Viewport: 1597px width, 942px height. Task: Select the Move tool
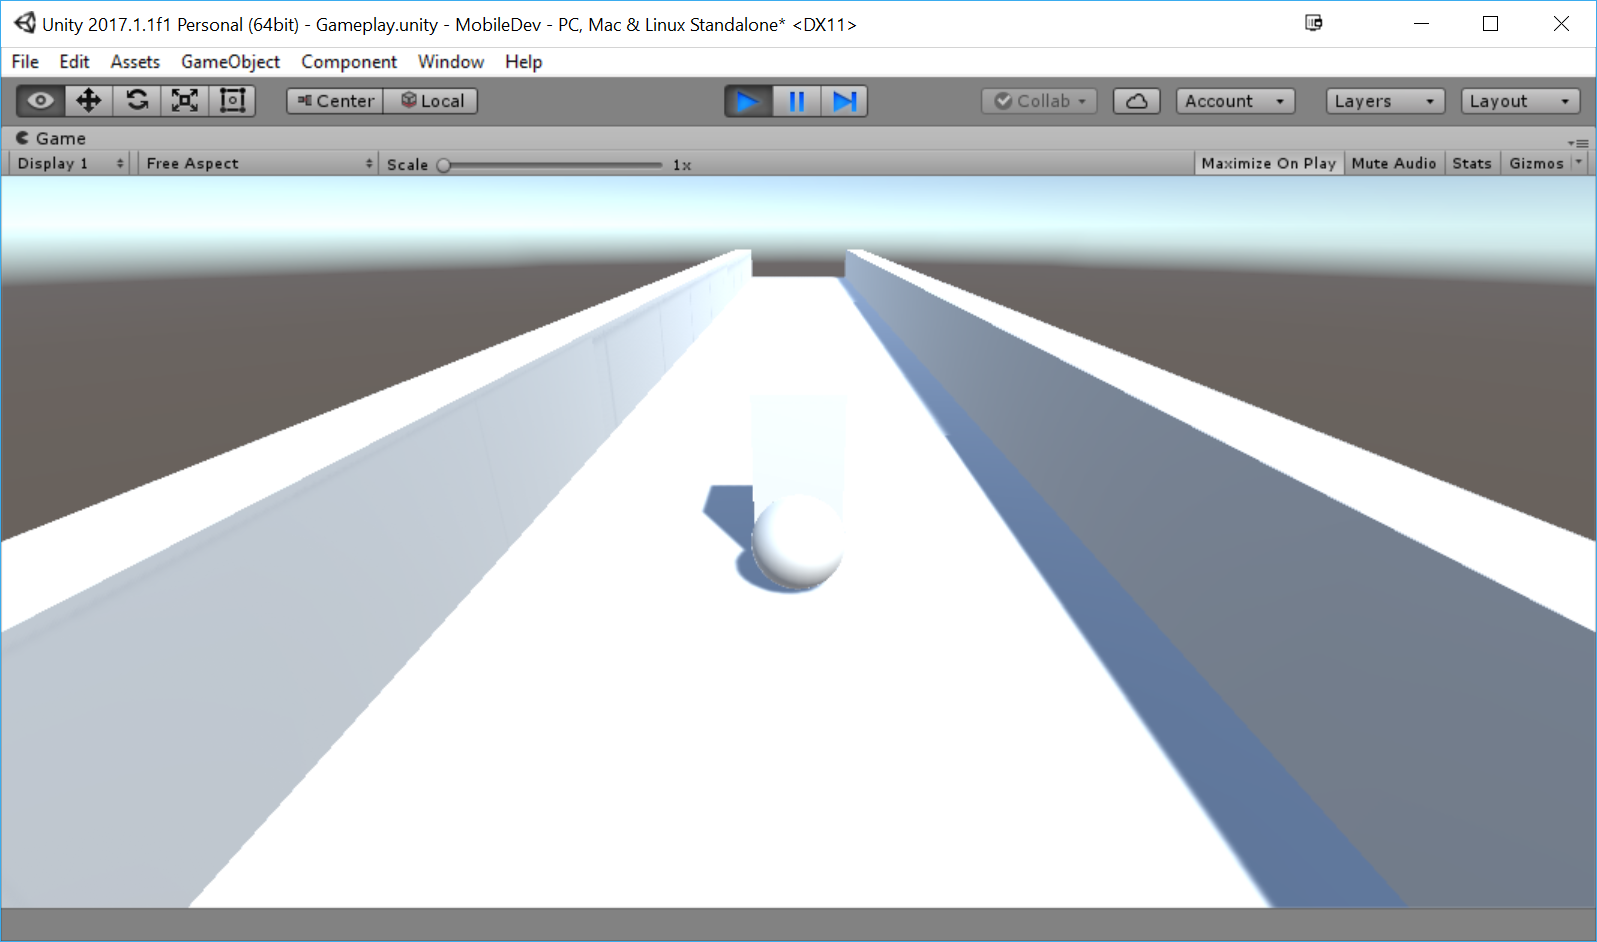tap(89, 101)
